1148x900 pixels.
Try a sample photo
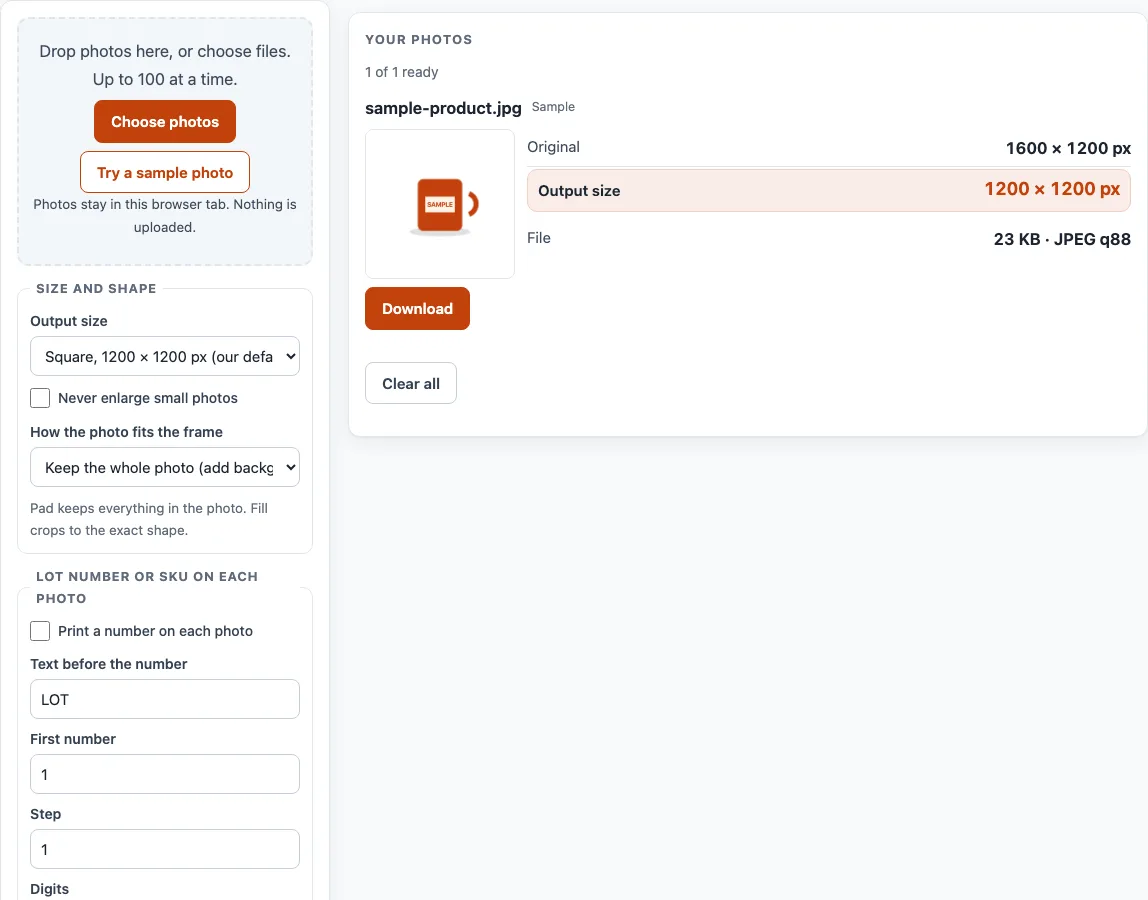pos(165,172)
